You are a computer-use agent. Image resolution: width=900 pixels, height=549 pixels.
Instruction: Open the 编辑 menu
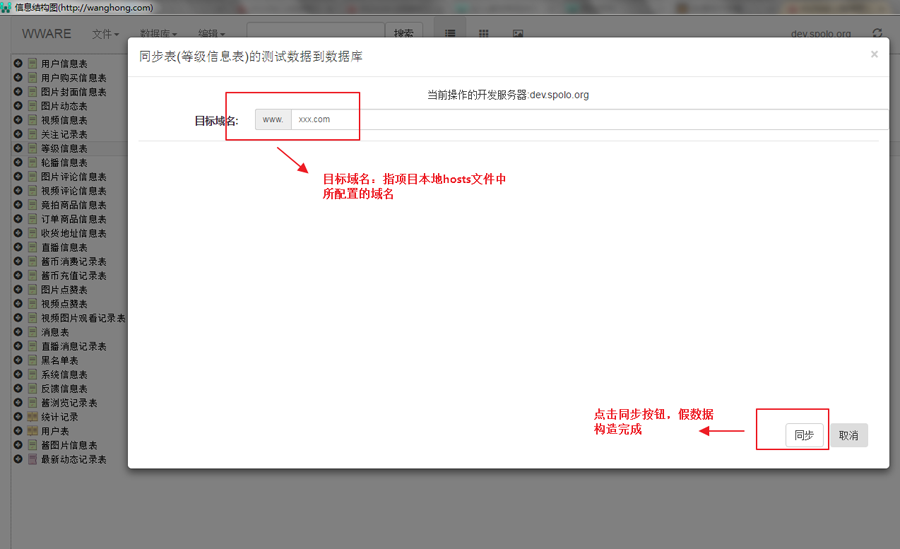click(x=212, y=34)
